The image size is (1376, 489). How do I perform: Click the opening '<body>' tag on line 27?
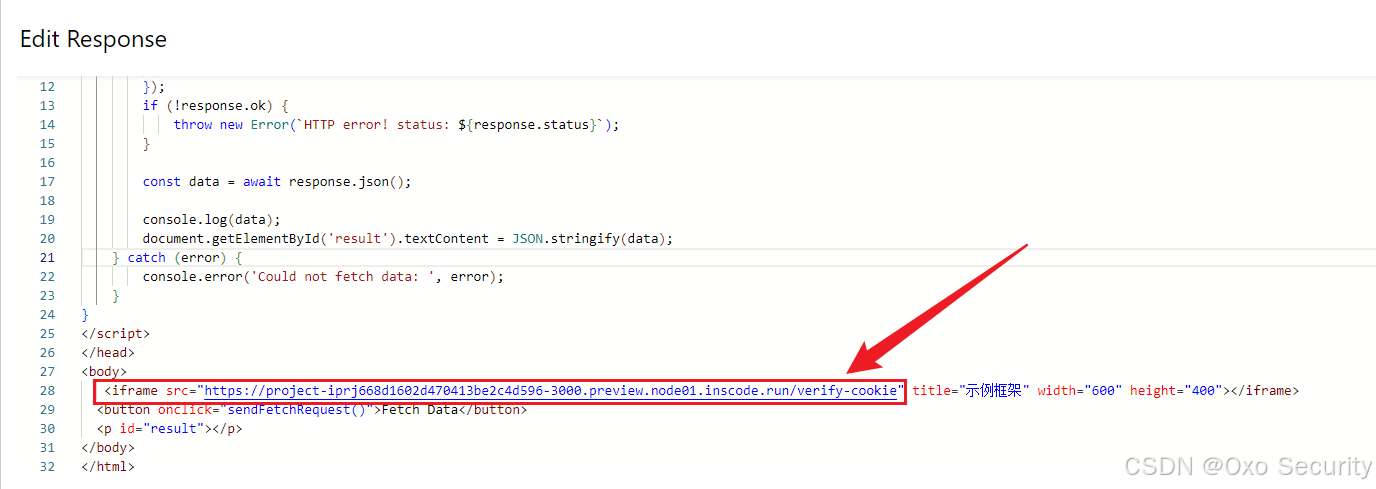coord(104,372)
